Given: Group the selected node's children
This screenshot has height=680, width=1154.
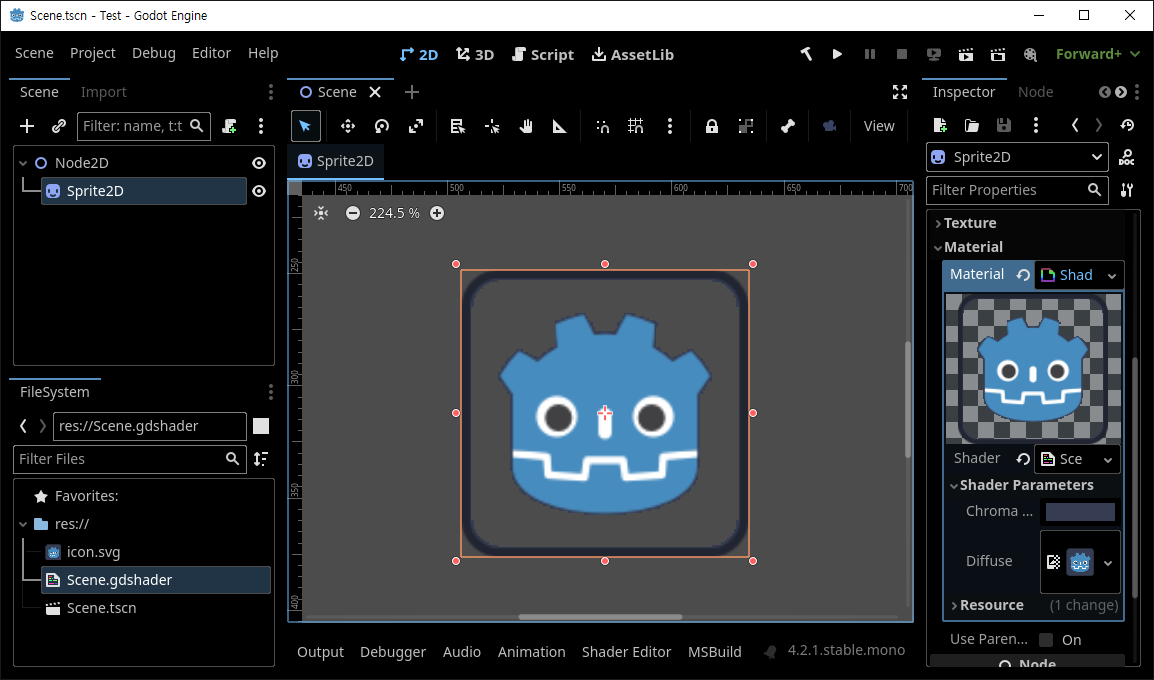Looking at the screenshot, I should pos(746,127).
